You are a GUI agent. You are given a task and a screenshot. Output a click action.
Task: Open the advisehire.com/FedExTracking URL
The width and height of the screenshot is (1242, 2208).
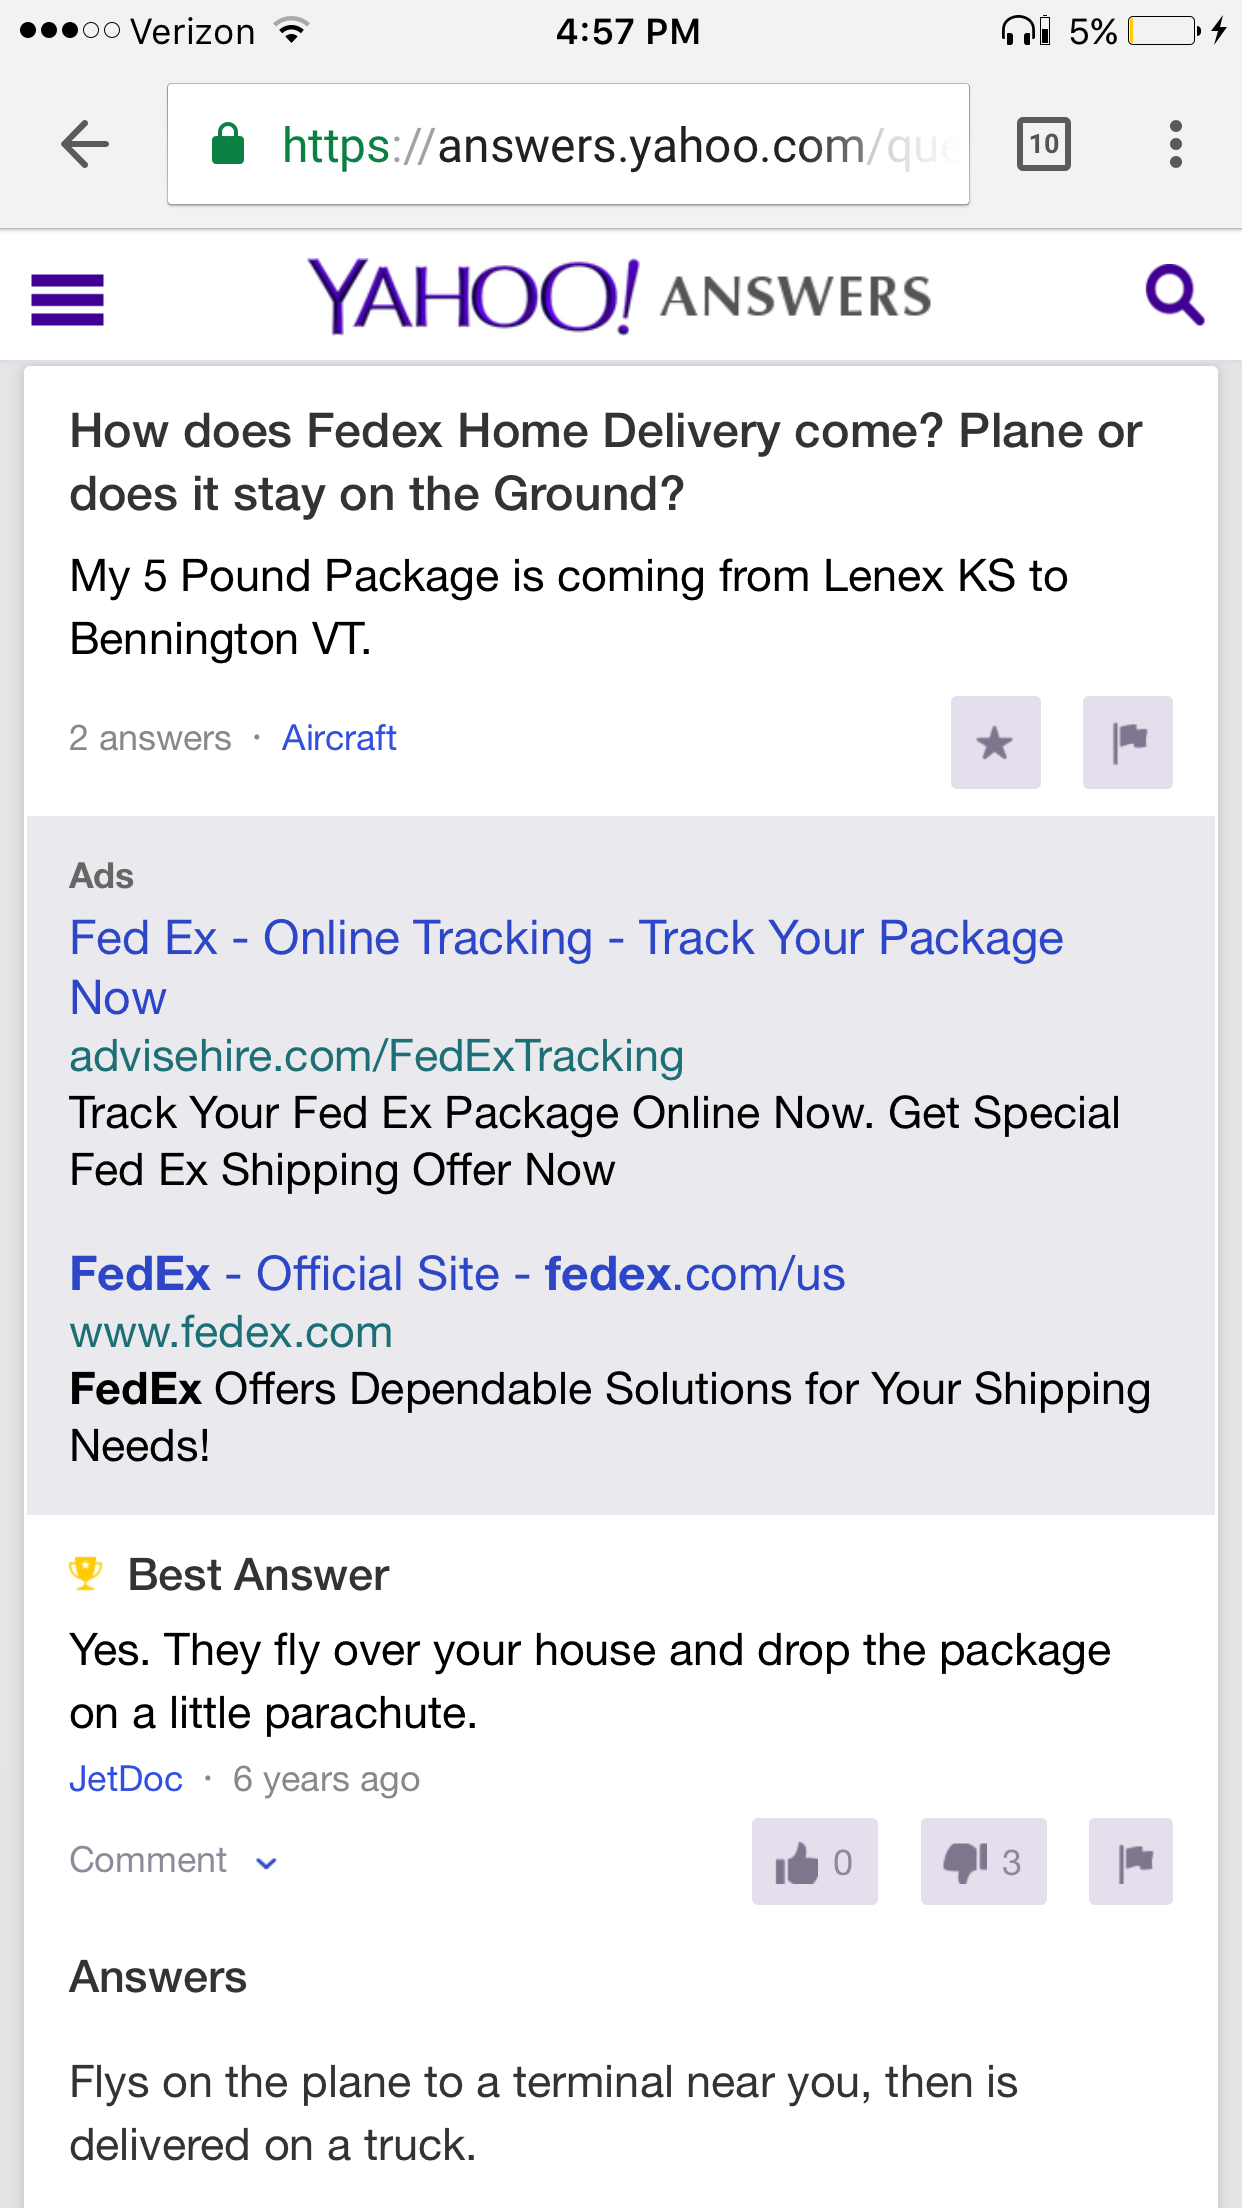coord(376,1056)
